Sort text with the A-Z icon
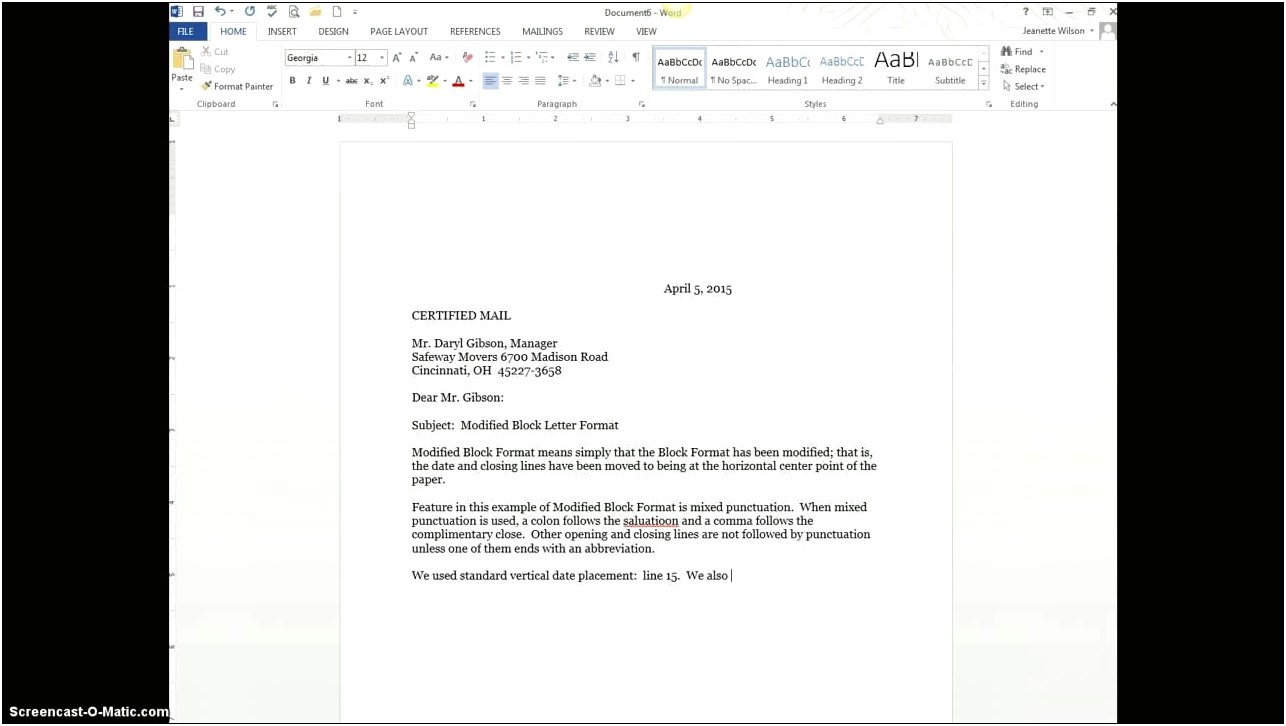This screenshot has width=1286, height=726. click(613, 58)
